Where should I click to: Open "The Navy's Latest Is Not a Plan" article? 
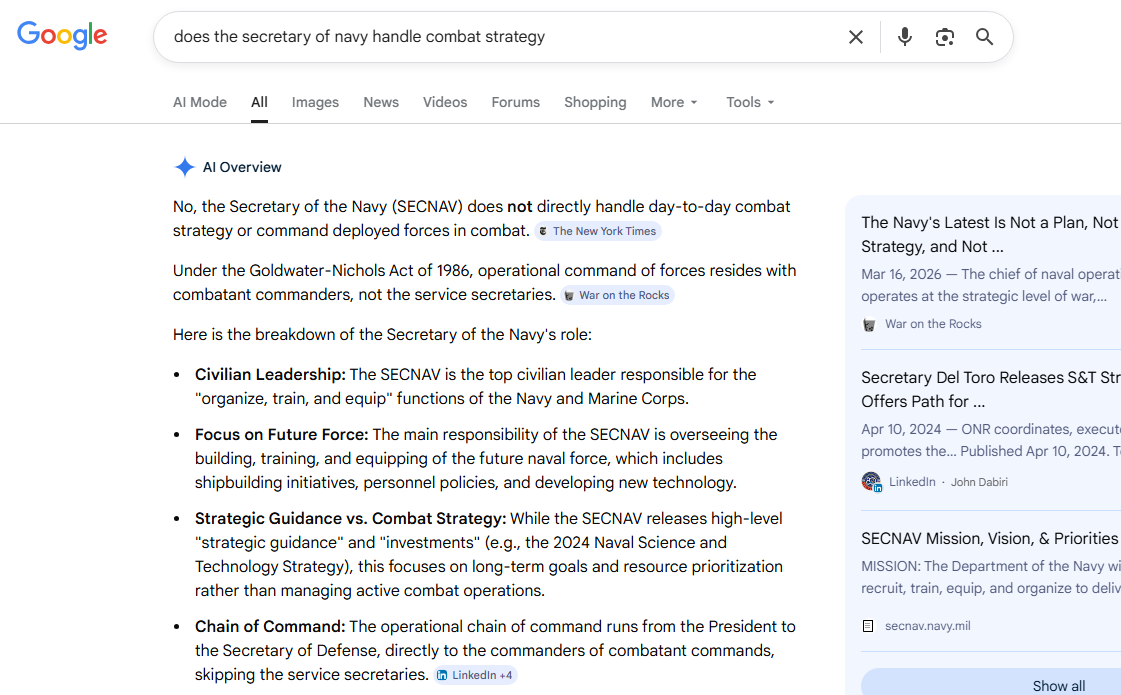click(x=988, y=234)
